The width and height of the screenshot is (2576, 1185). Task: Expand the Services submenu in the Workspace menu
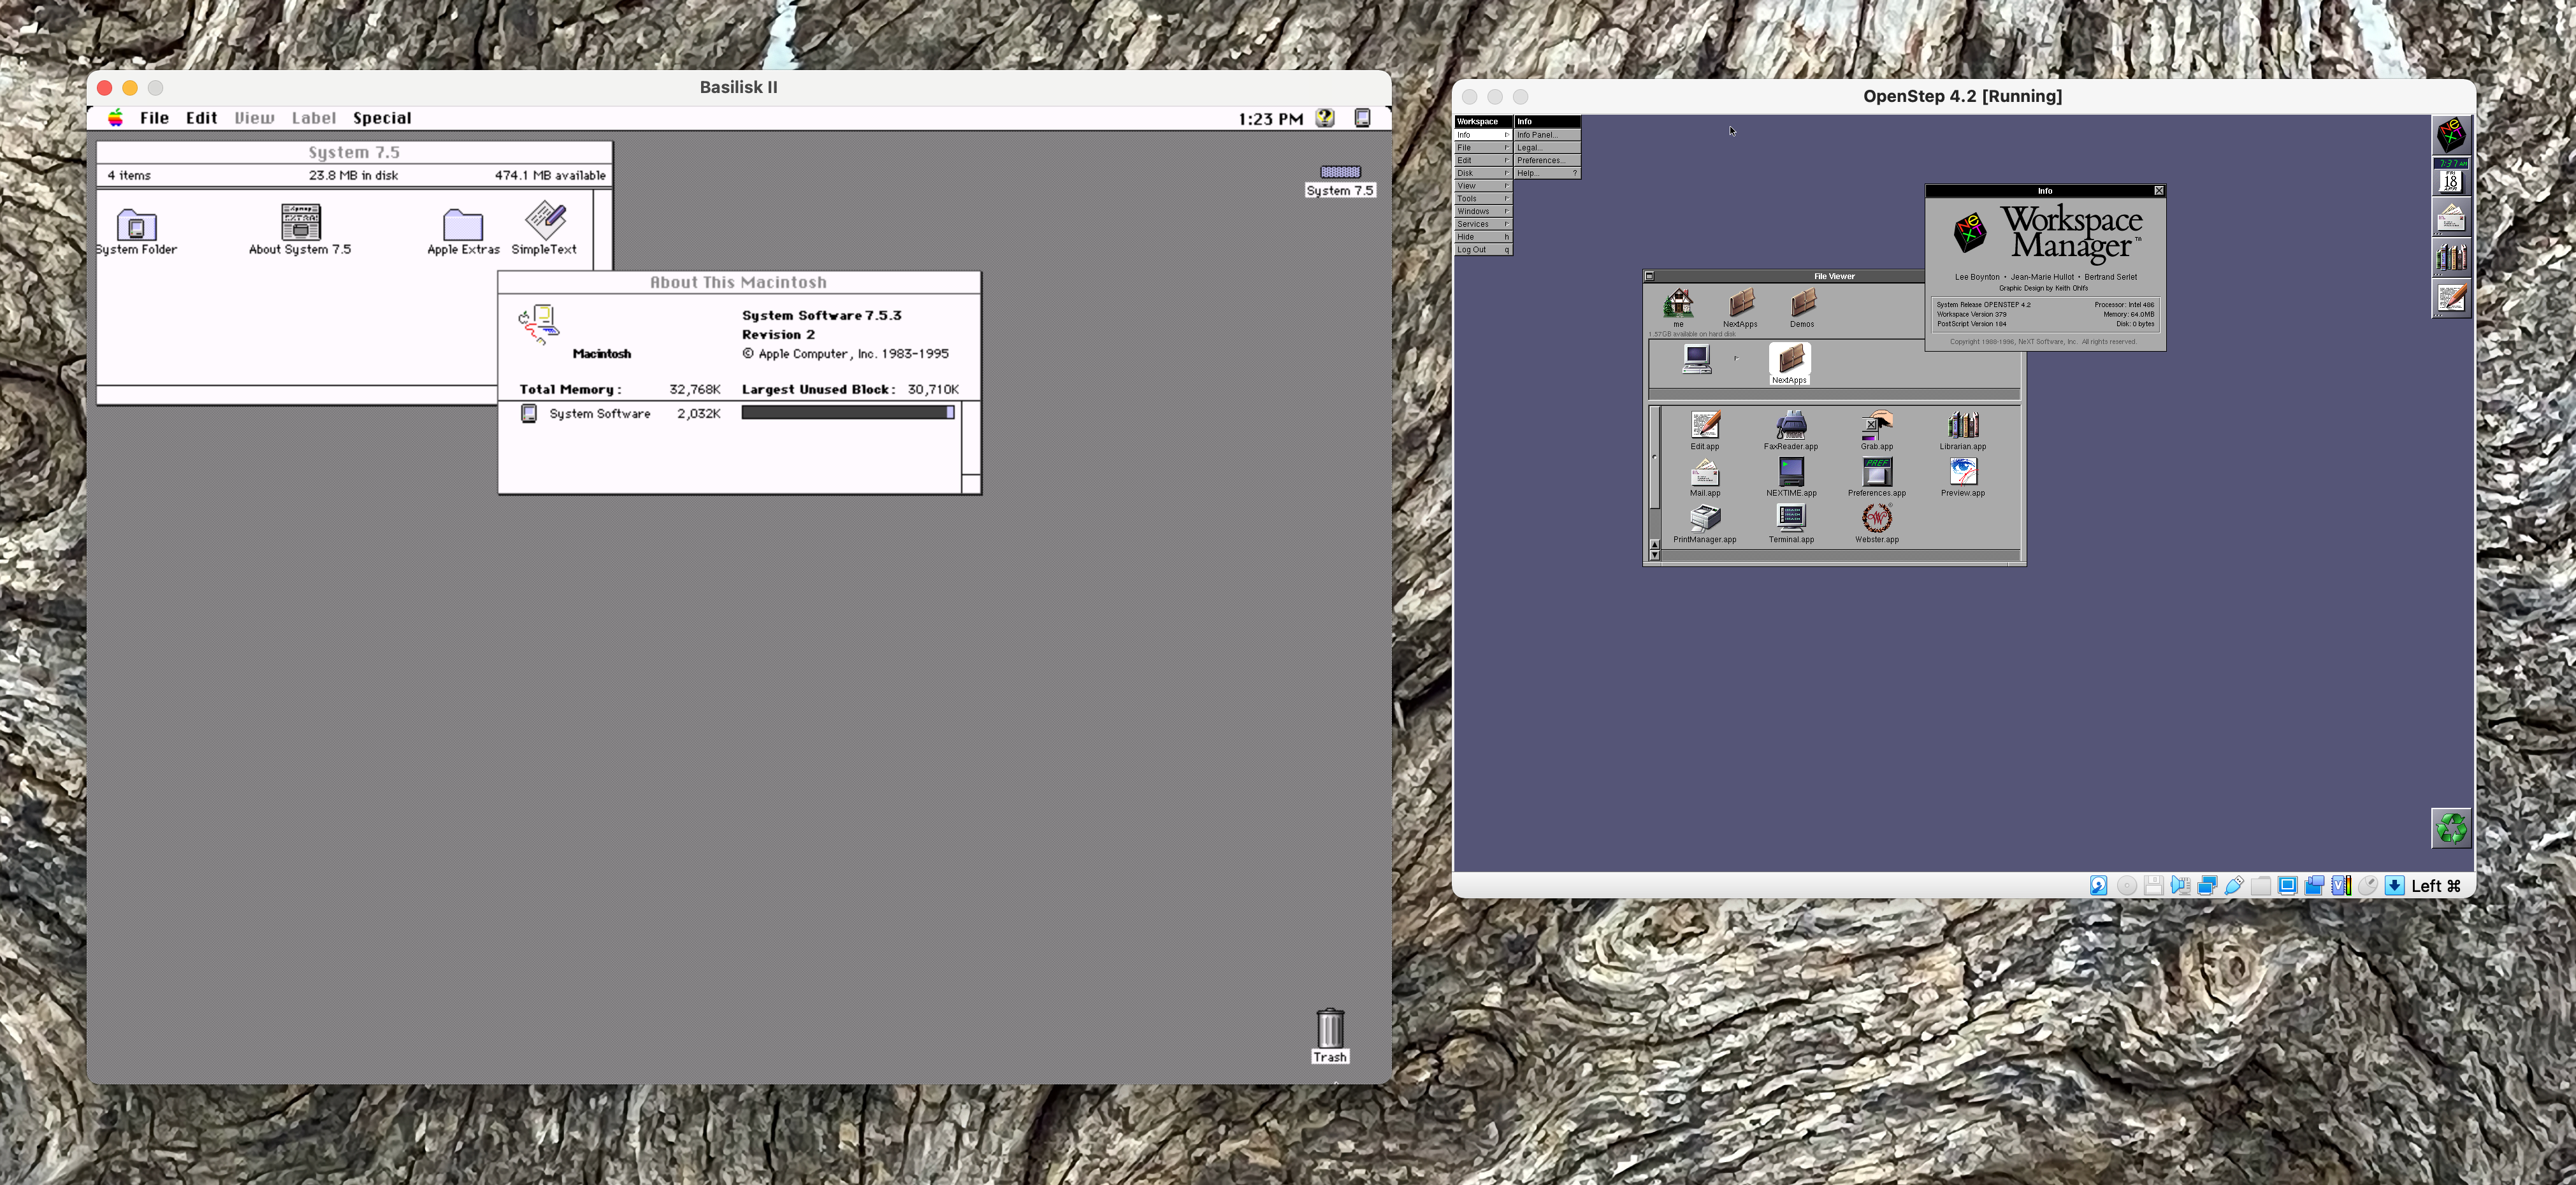[x=1483, y=224]
